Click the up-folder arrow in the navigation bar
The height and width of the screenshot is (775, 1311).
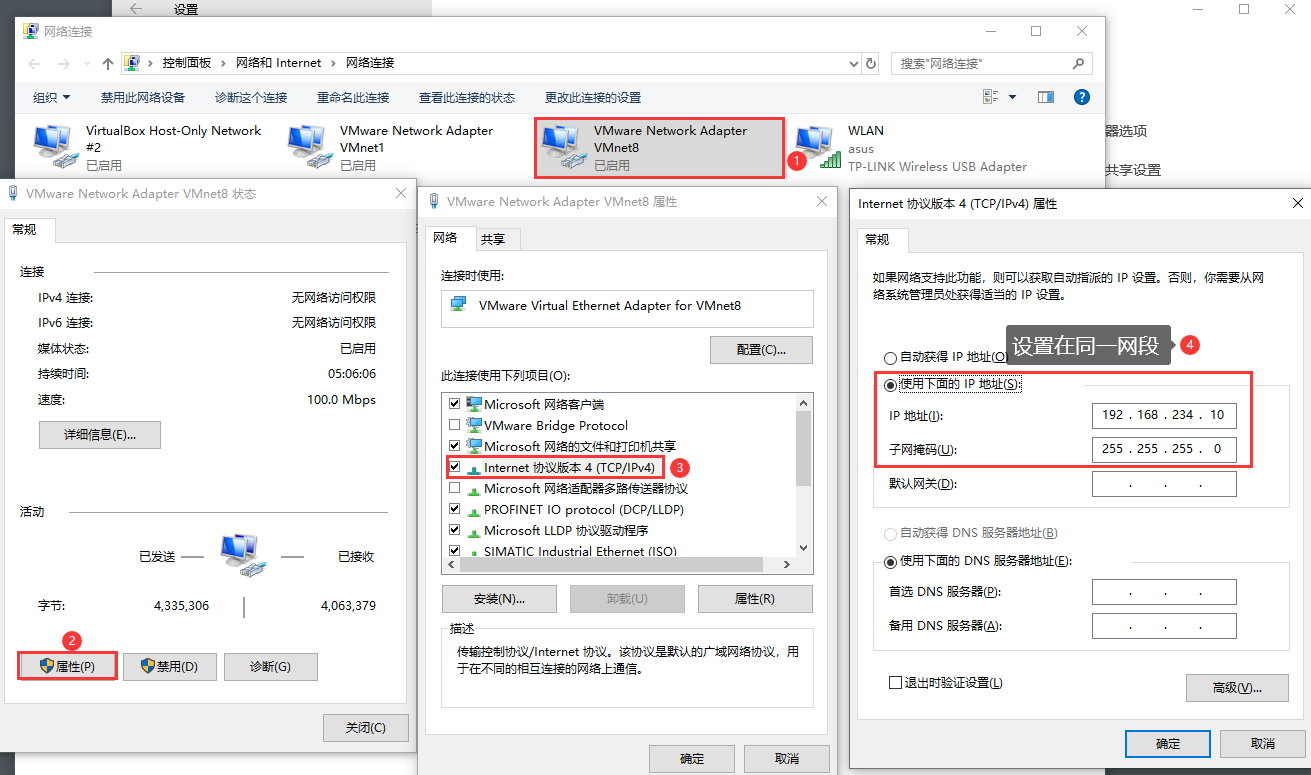pos(108,63)
